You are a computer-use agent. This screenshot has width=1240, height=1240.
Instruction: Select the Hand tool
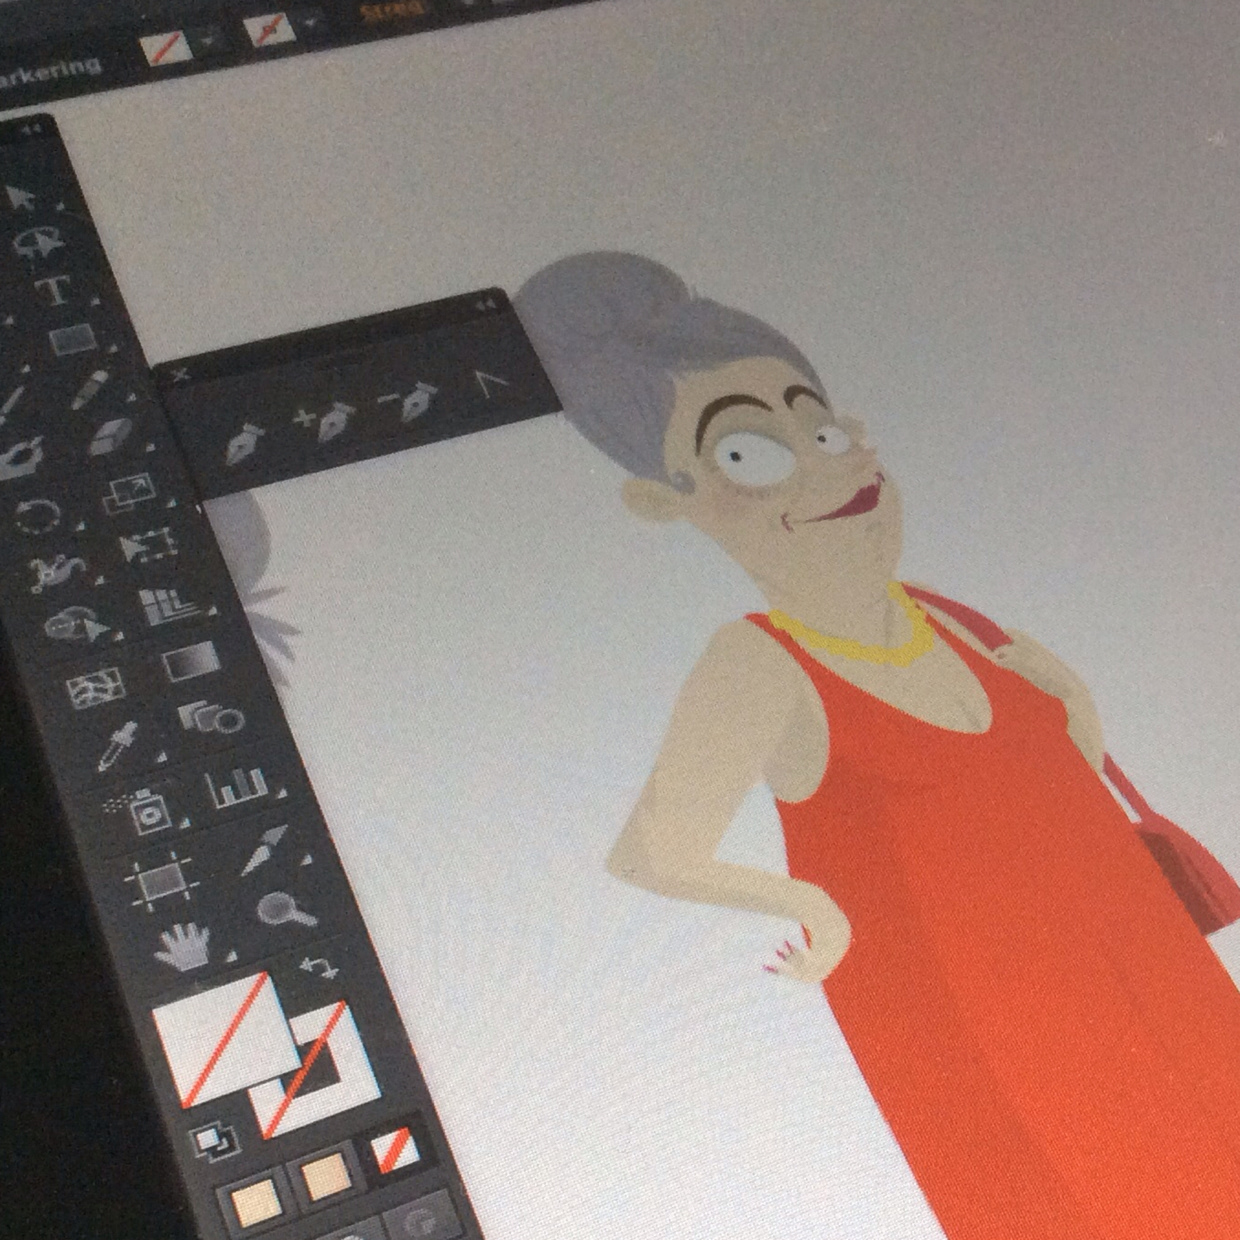(x=184, y=946)
